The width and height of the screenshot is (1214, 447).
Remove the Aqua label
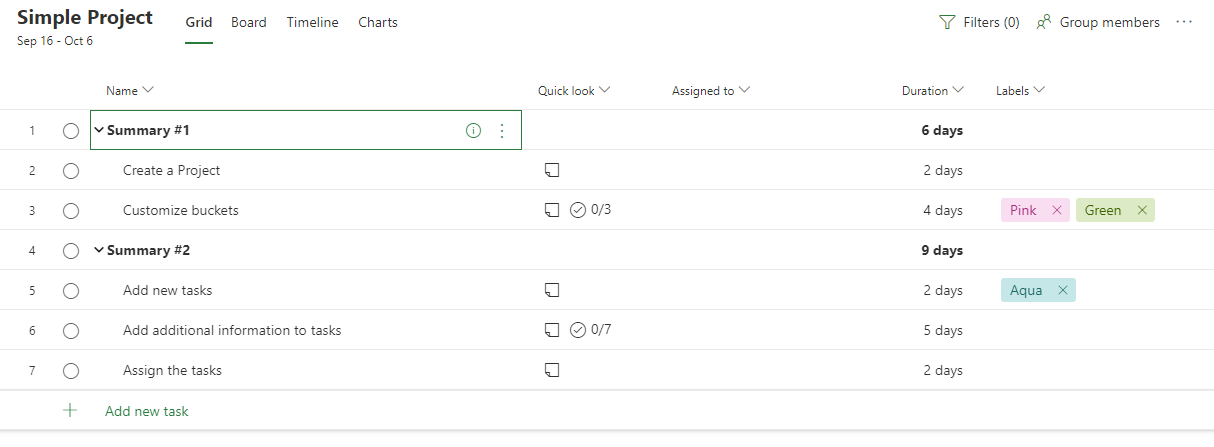click(1063, 290)
